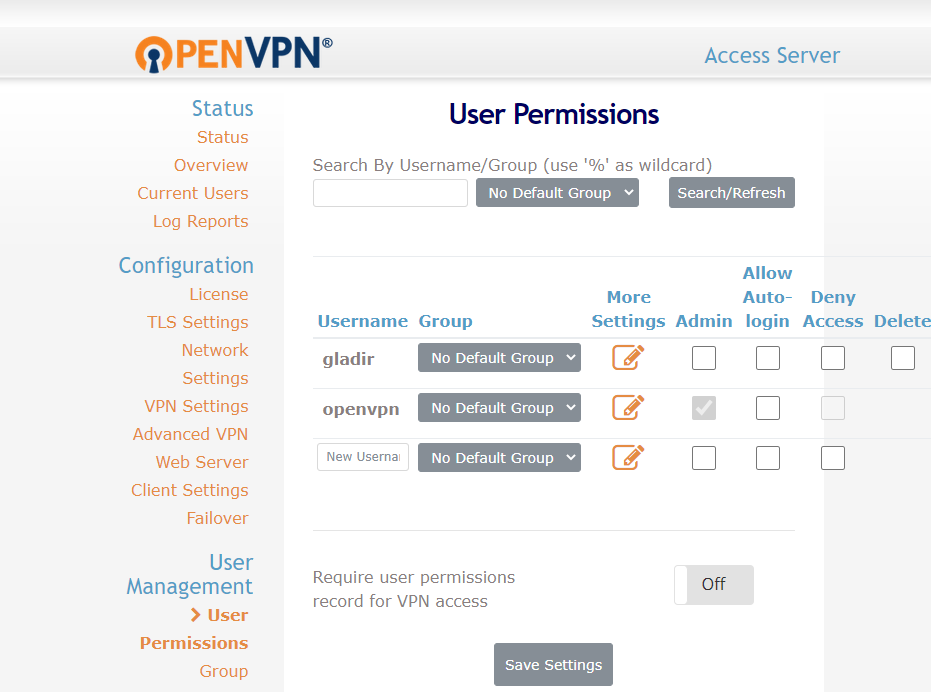Check the Admin box for gladir
Image resolution: width=931 pixels, height=692 pixels.
point(704,358)
